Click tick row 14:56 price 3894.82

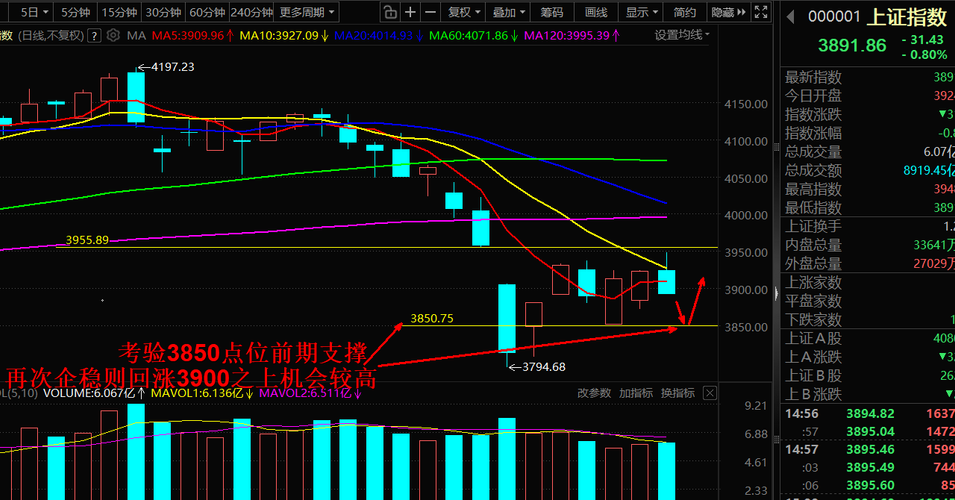click(x=870, y=414)
